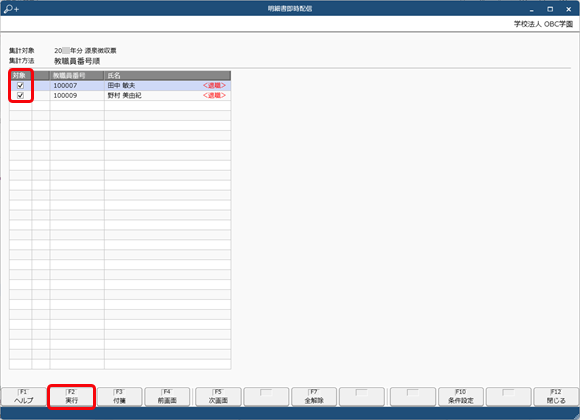Minimize the 明細書即時配信 window
This screenshot has width=580, height=420.
coord(532,9)
